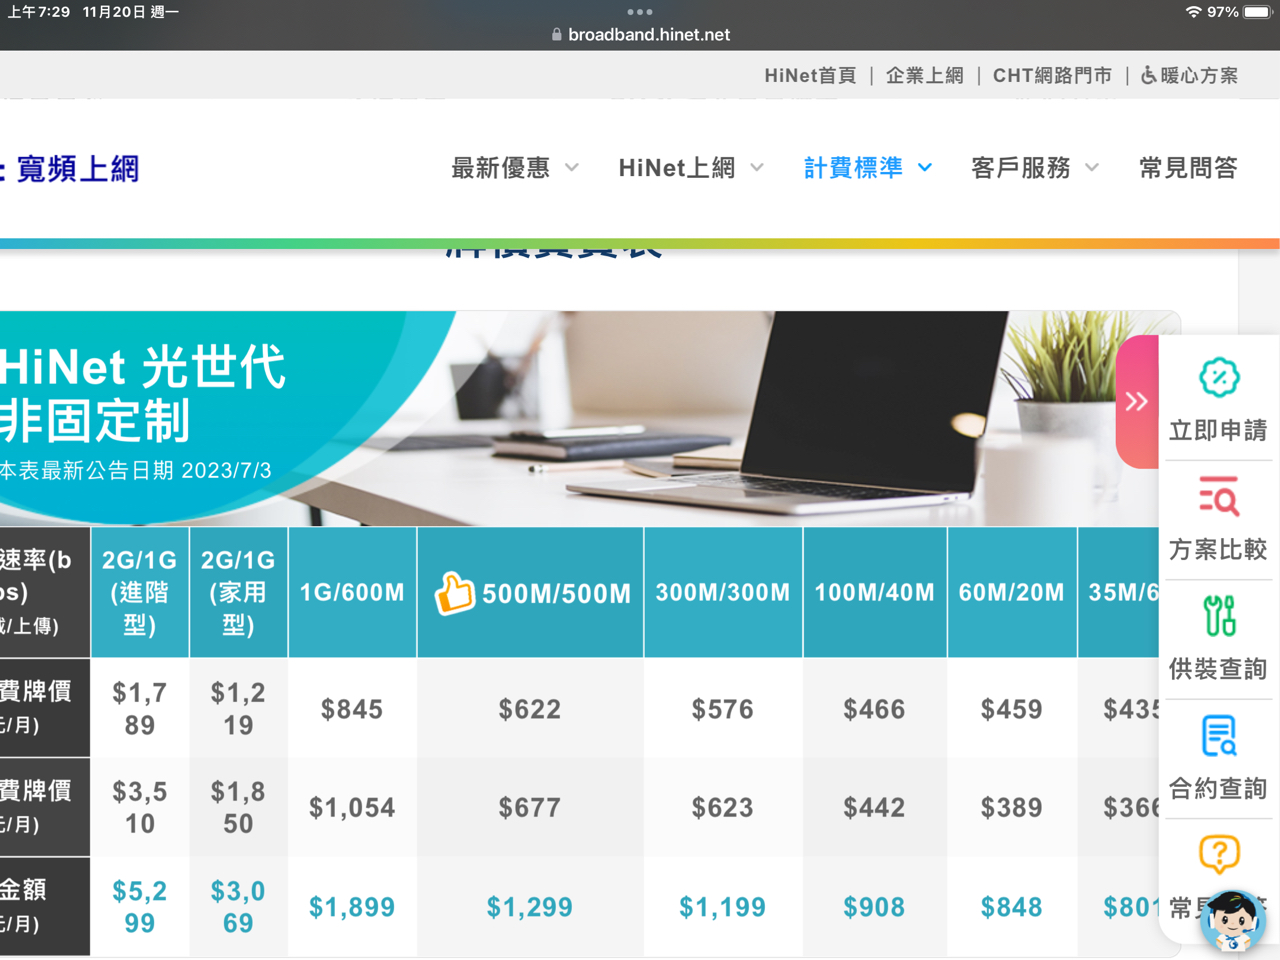Select the 100M/40M column header
This screenshot has width=1280, height=960.
(x=875, y=593)
